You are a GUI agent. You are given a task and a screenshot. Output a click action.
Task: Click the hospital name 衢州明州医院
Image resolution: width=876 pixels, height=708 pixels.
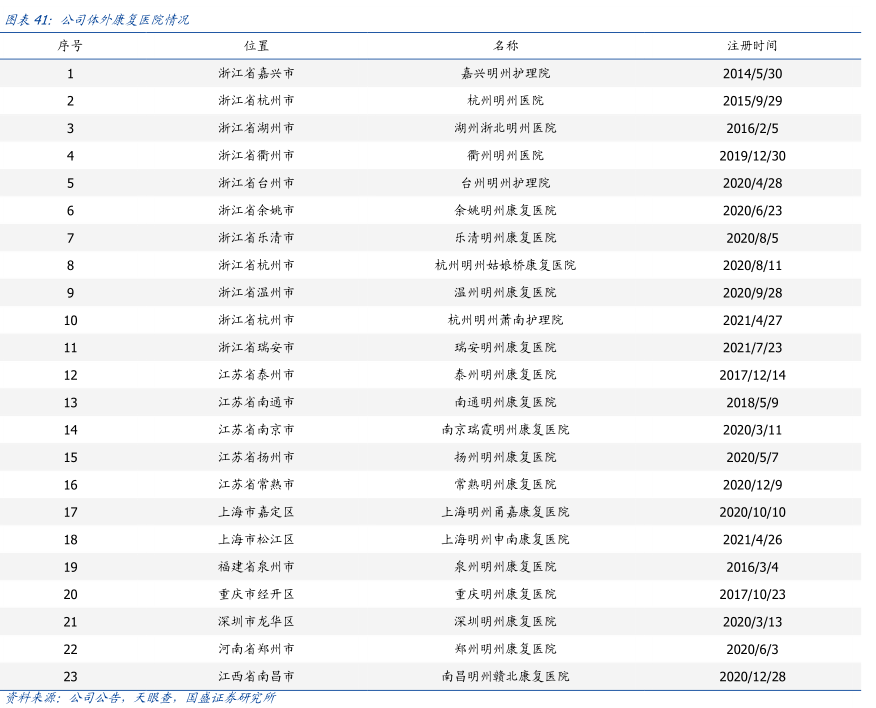pyautogui.click(x=506, y=155)
